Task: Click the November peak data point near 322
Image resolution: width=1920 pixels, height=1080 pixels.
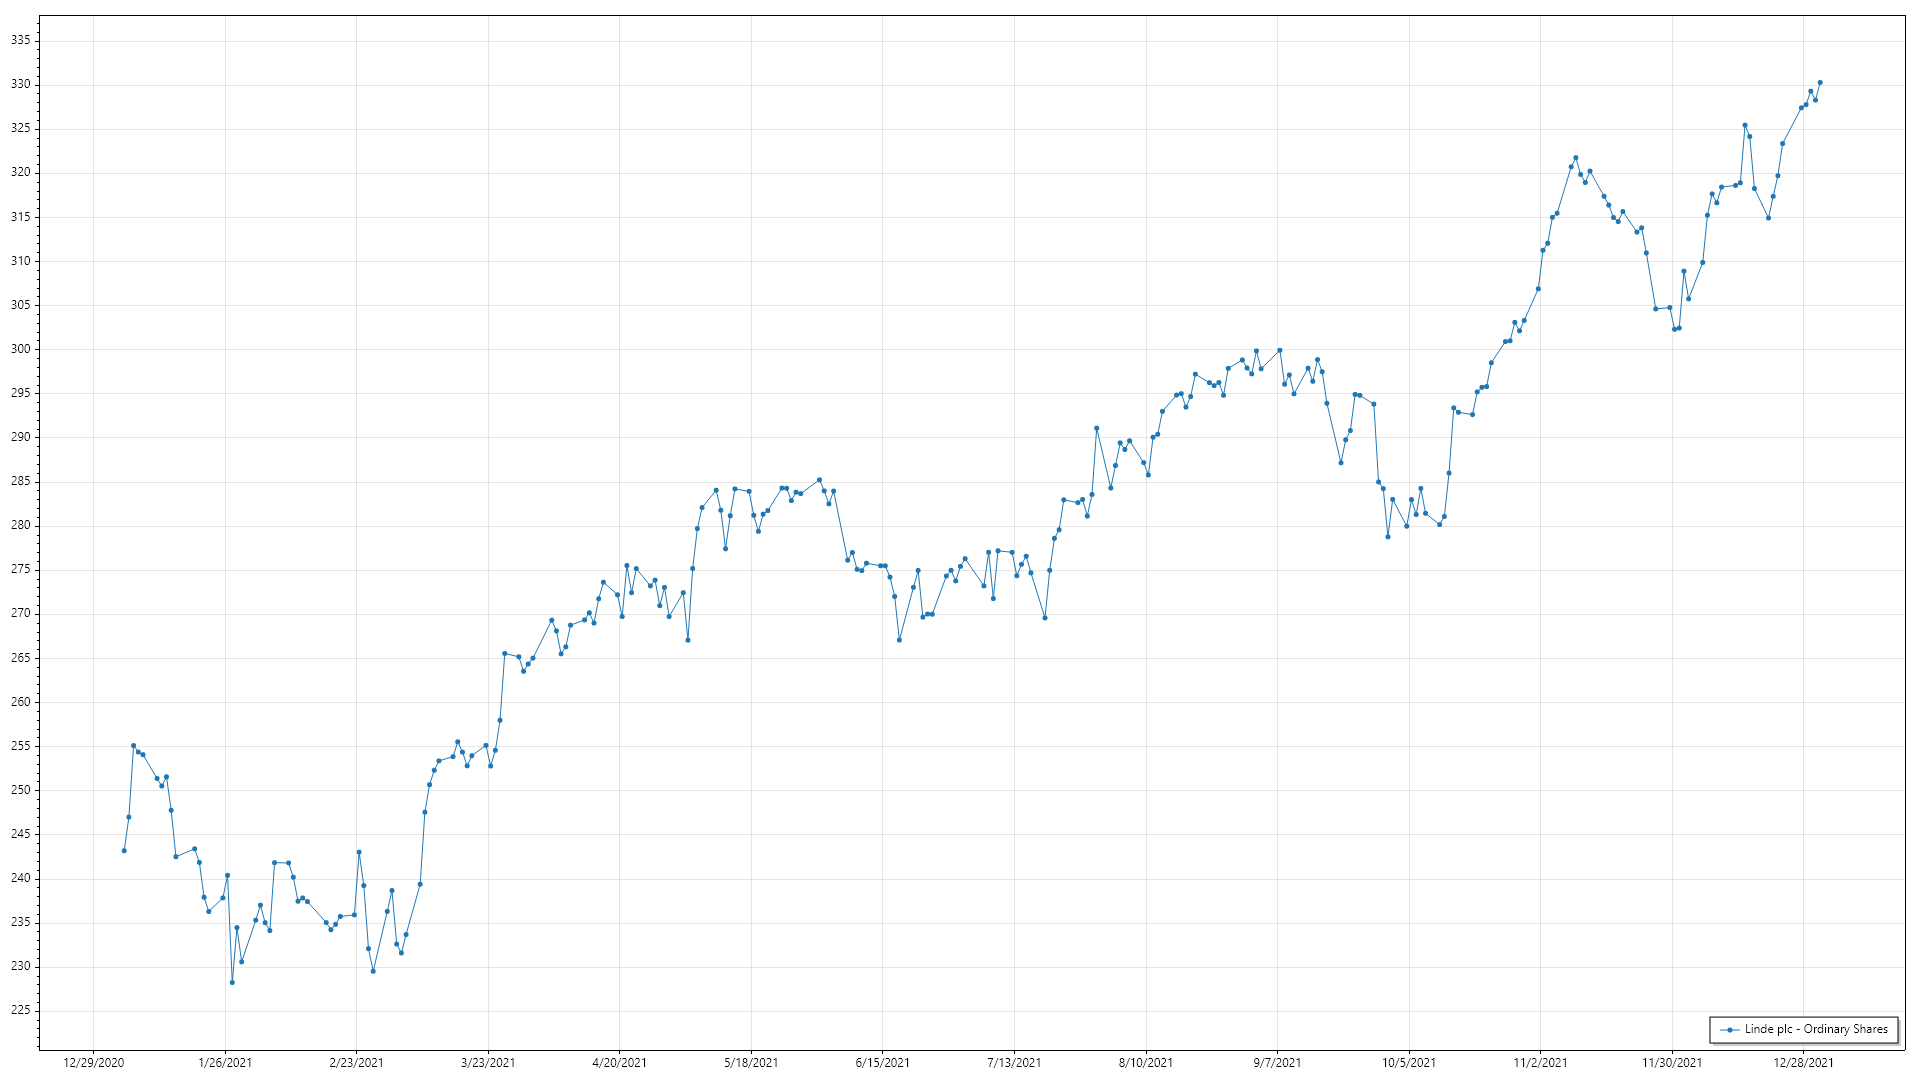Action: [x=1576, y=158]
